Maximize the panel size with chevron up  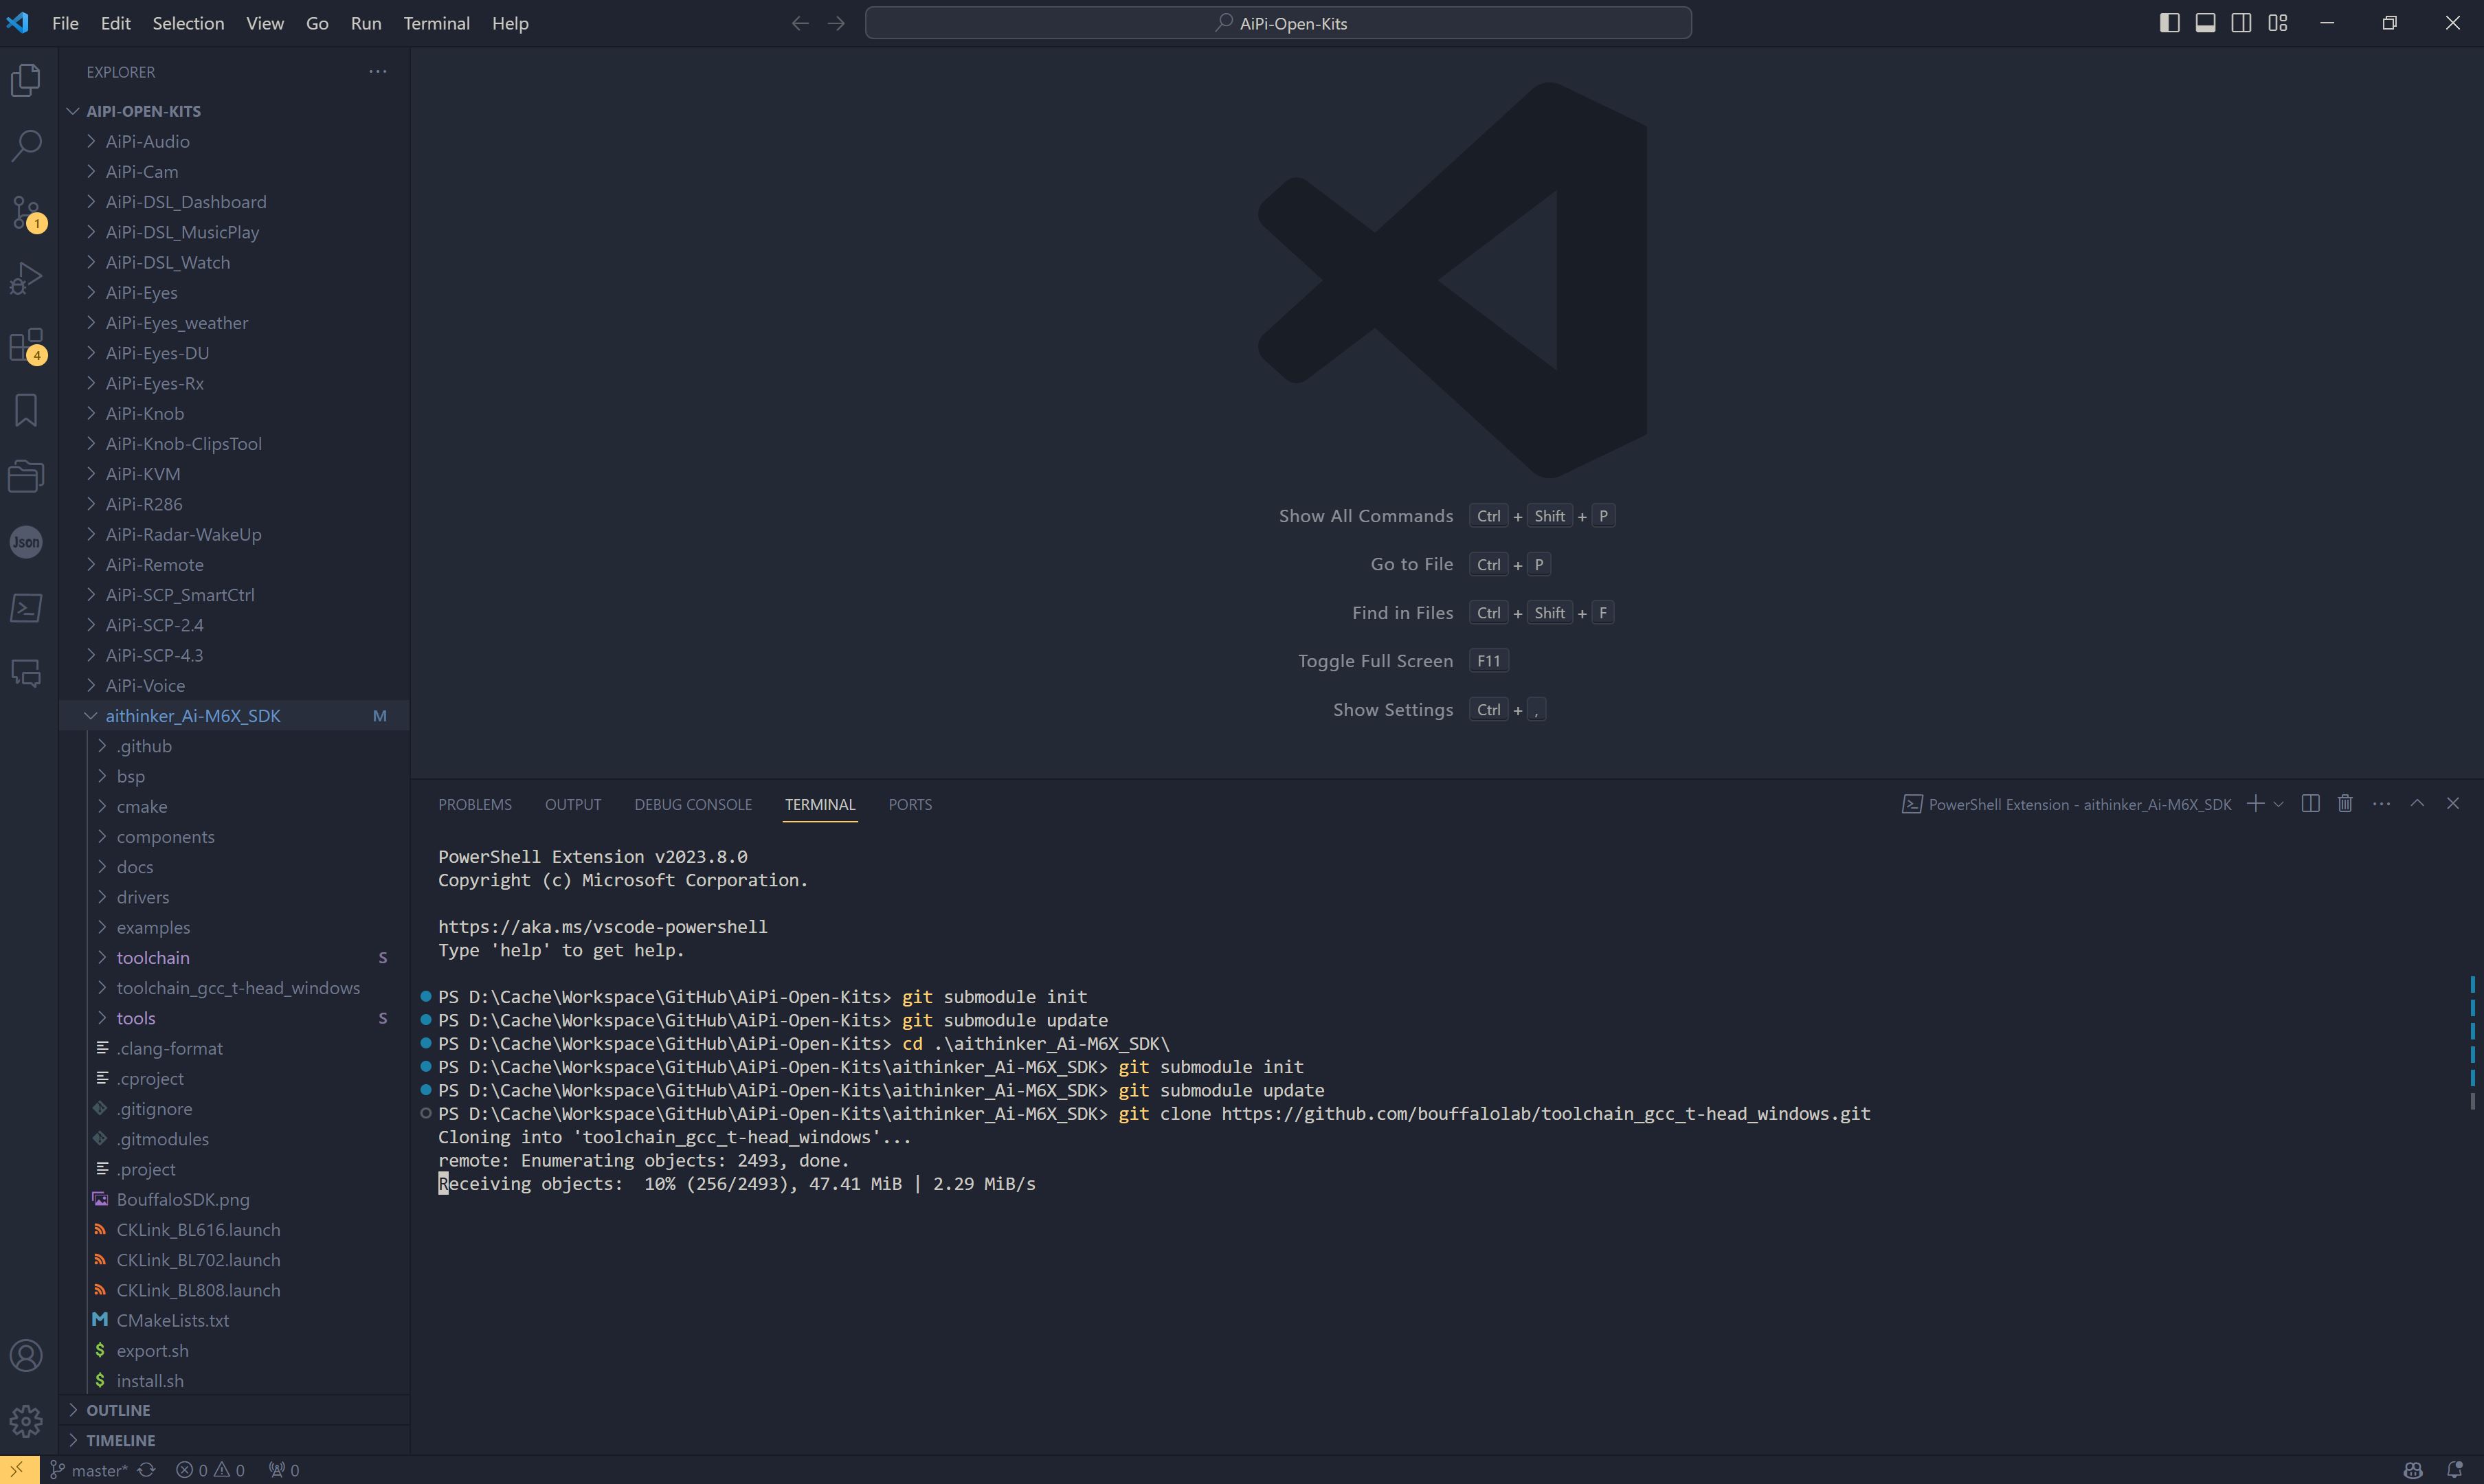pyautogui.click(x=2417, y=804)
